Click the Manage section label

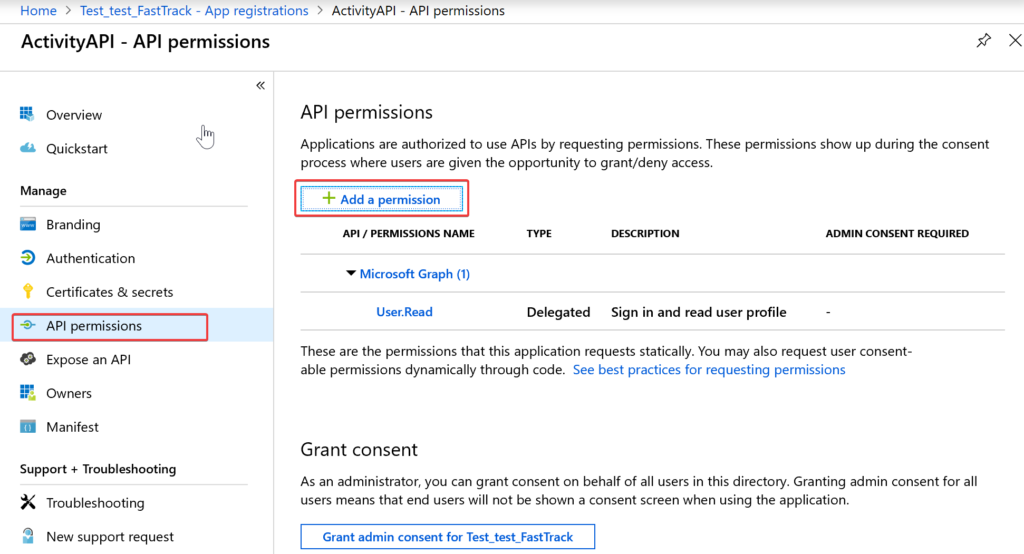[43, 191]
